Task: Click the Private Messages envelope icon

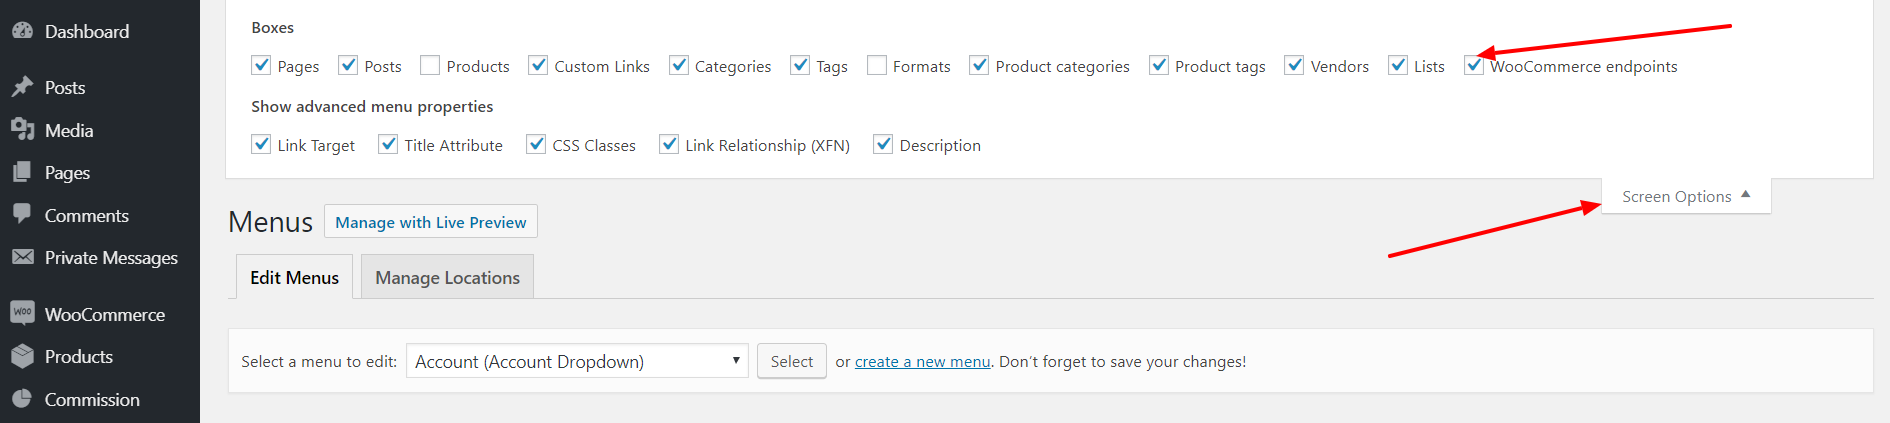Action: coord(22,257)
